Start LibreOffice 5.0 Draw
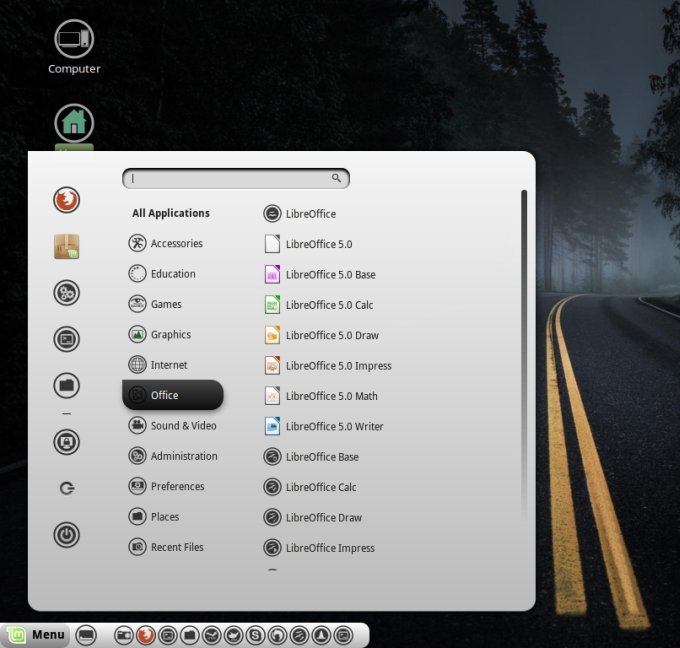Viewport: 680px width, 648px height. click(x=332, y=335)
